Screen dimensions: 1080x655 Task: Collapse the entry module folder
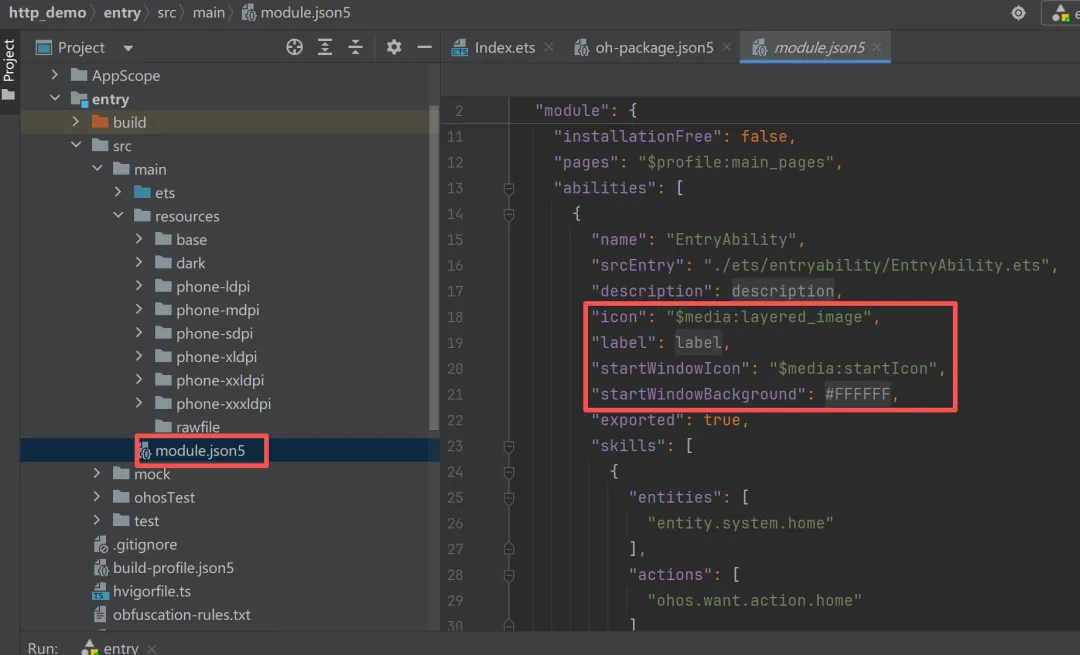pyautogui.click(x=55, y=98)
